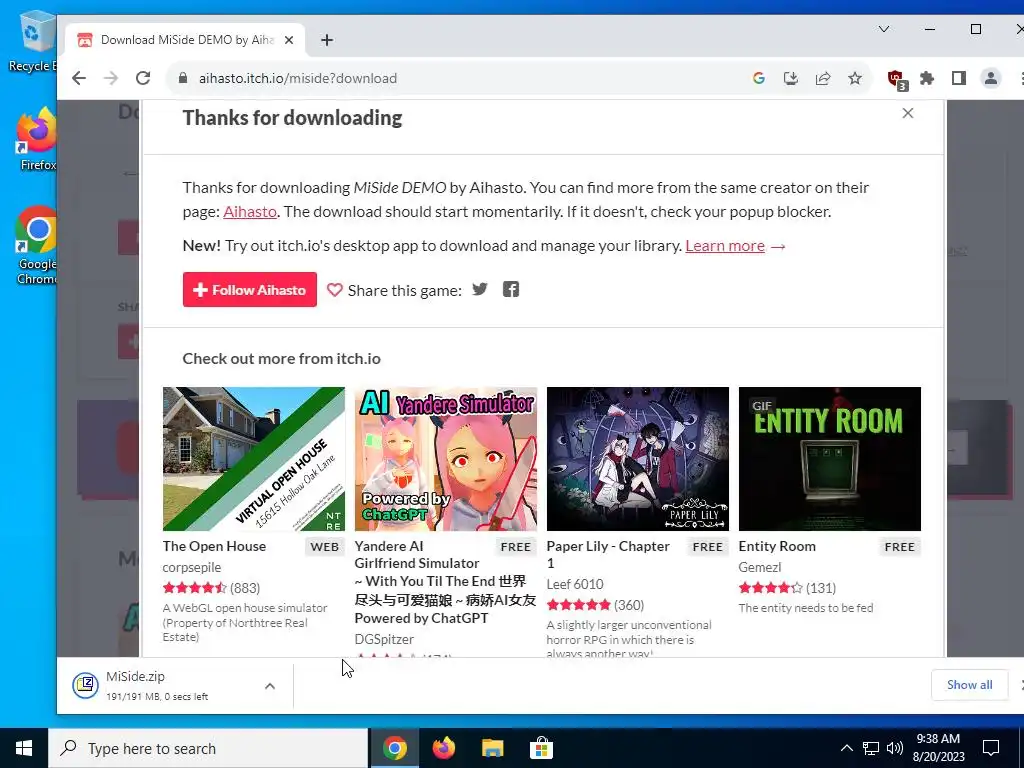Share this page via address bar icon

(x=823, y=78)
